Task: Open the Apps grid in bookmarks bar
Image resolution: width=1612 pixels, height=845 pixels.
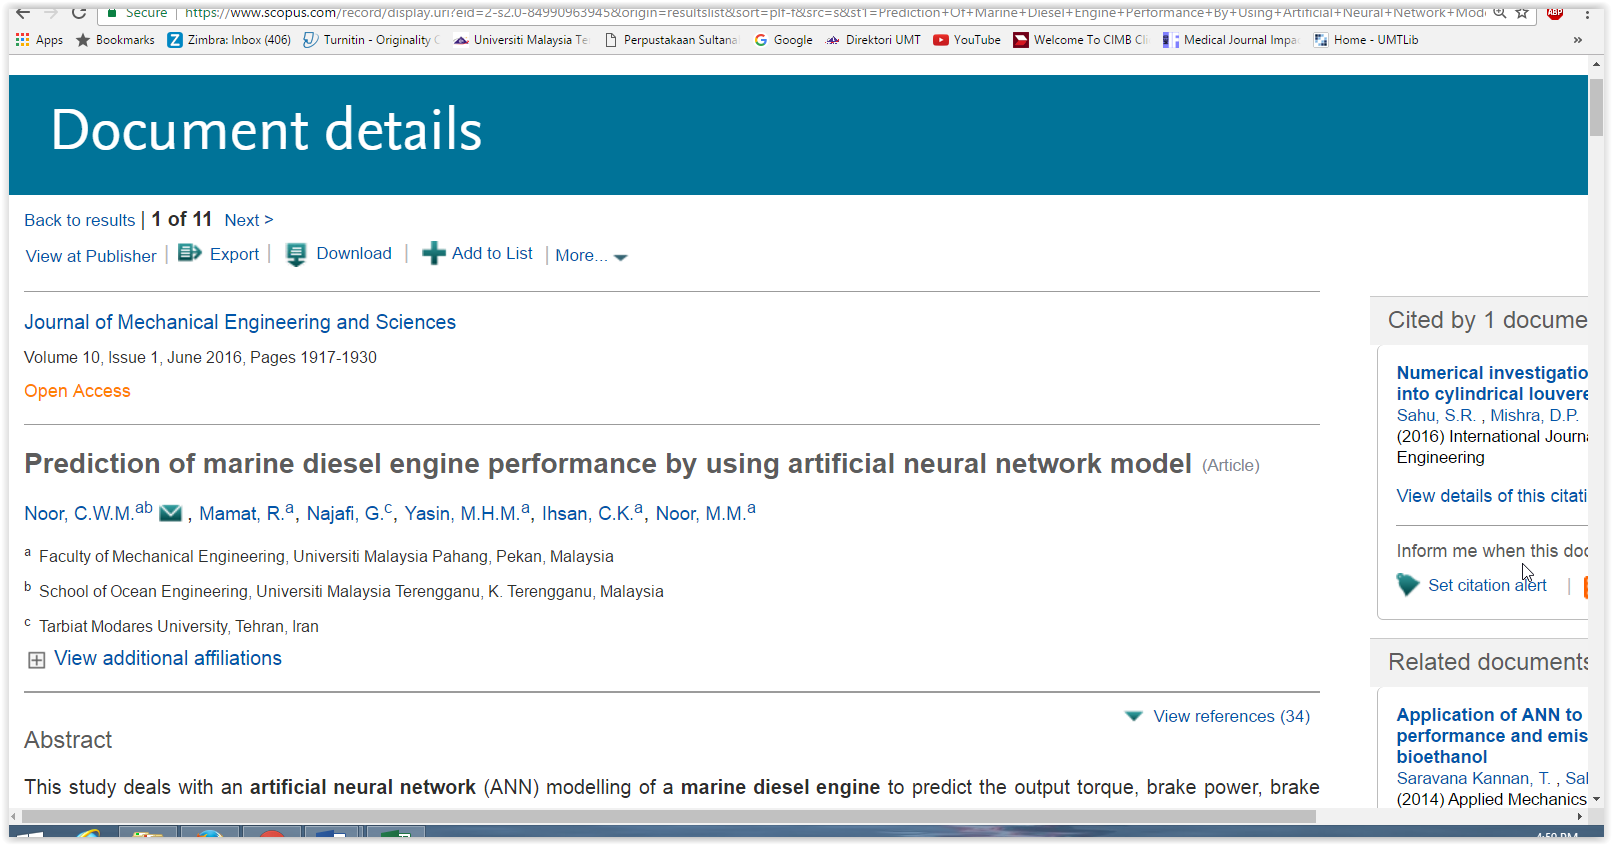Action: (x=39, y=40)
